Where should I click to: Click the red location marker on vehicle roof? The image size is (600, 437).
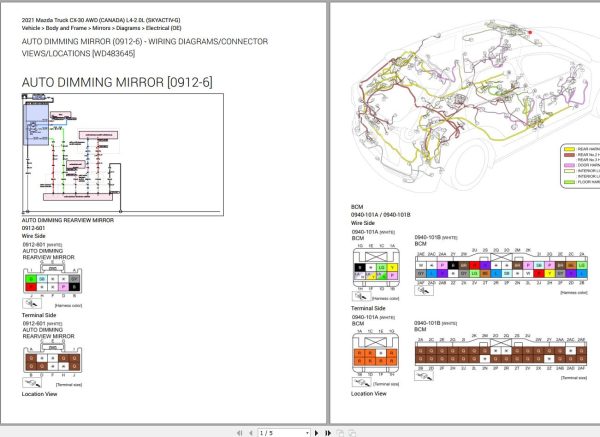[530, 32]
